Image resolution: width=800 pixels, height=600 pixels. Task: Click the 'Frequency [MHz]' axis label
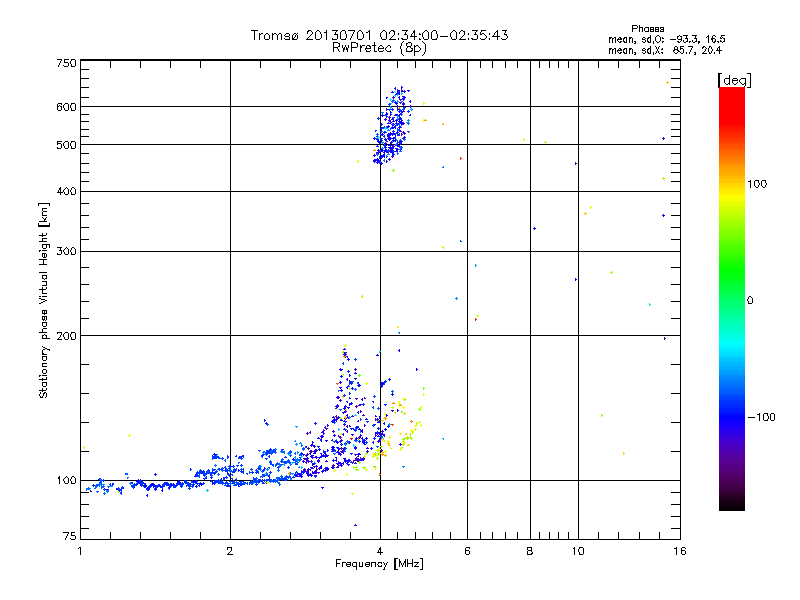[379, 564]
